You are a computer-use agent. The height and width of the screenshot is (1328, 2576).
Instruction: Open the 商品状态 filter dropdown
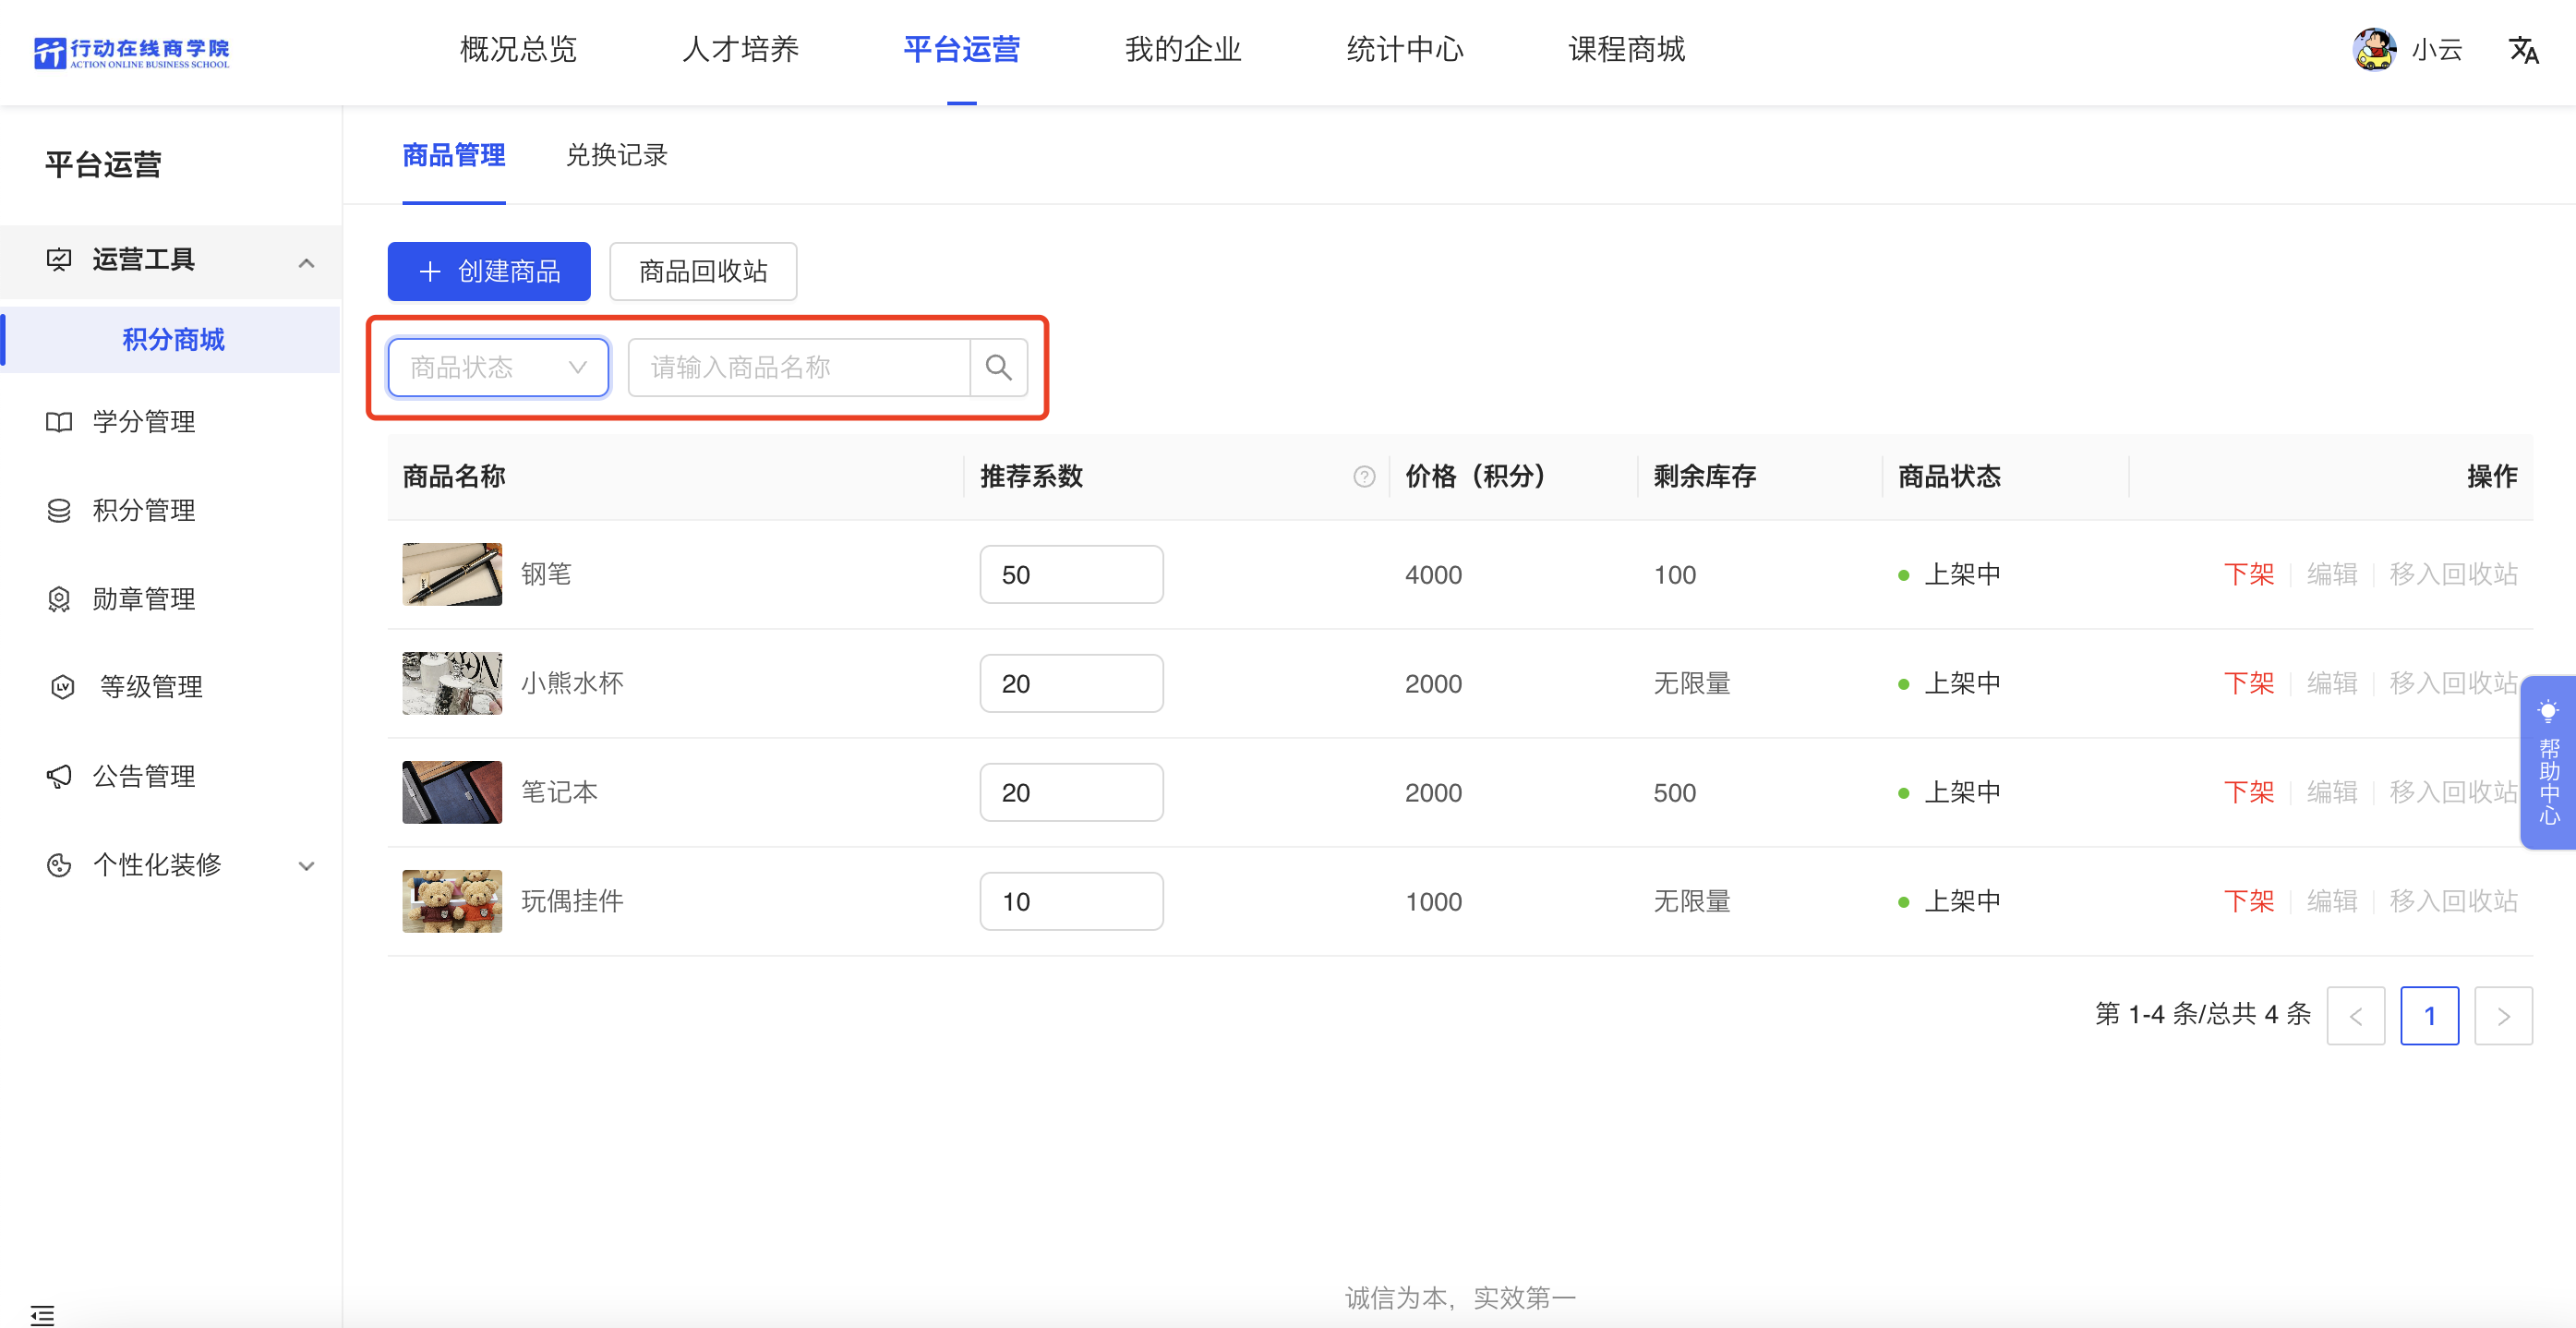pyautogui.click(x=498, y=368)
